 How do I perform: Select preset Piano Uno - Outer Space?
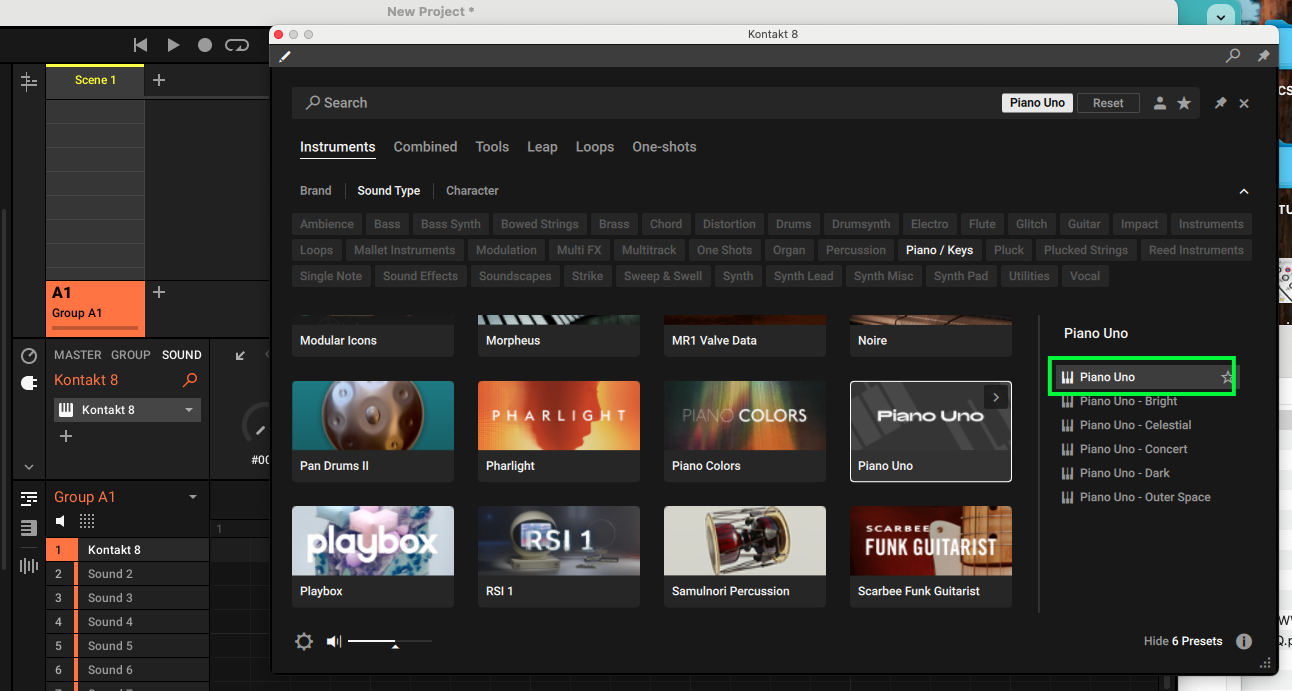pyautogui.click(x=1145, y=497)
